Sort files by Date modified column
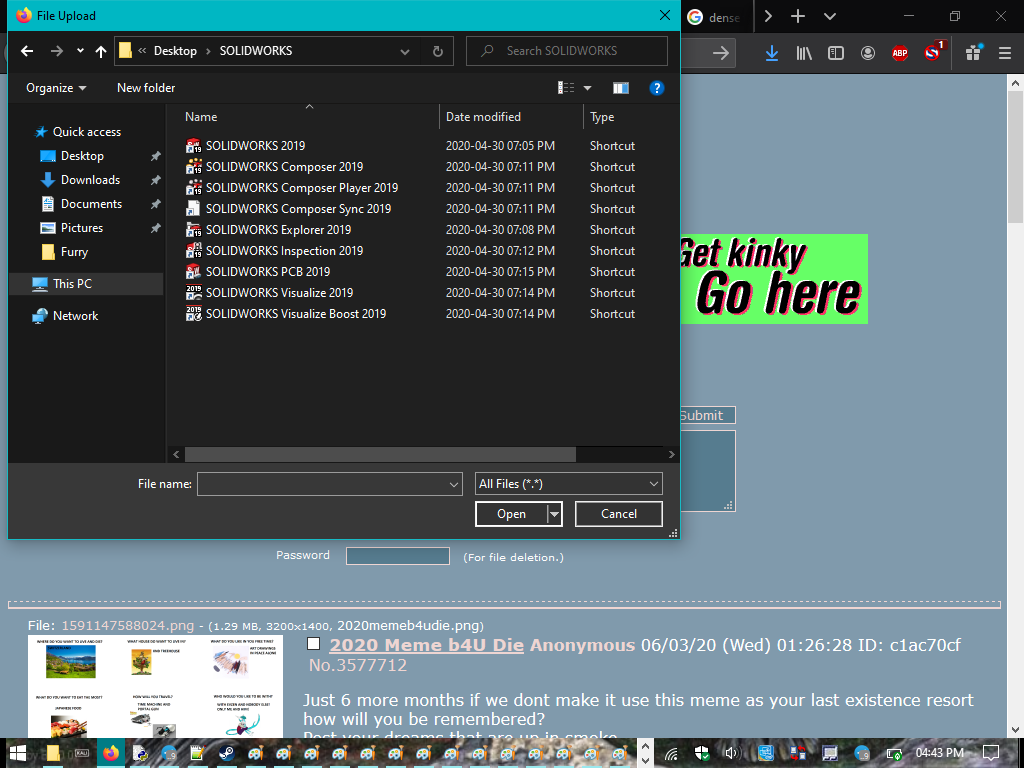 [483, 117]
